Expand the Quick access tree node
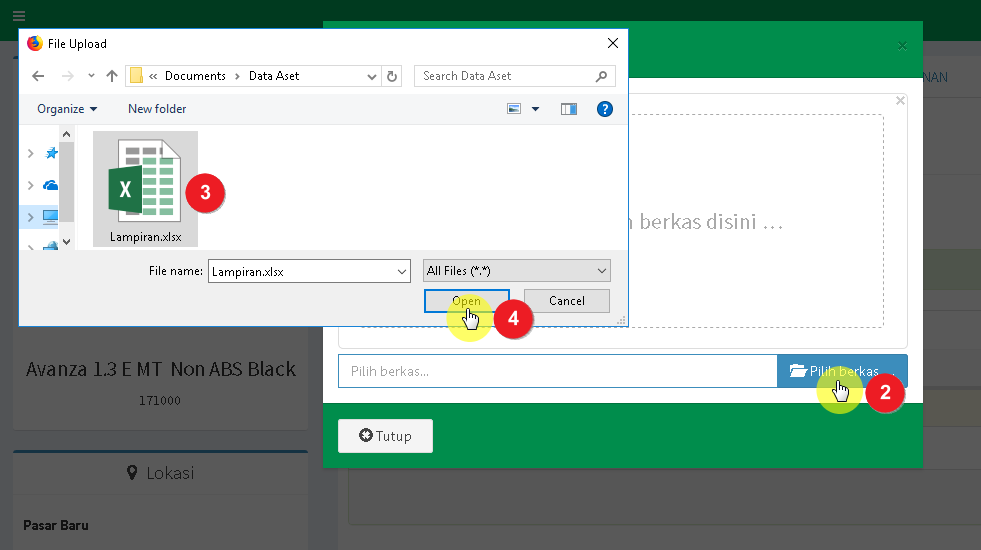The image size is (981, 550). tap(31, 153)
